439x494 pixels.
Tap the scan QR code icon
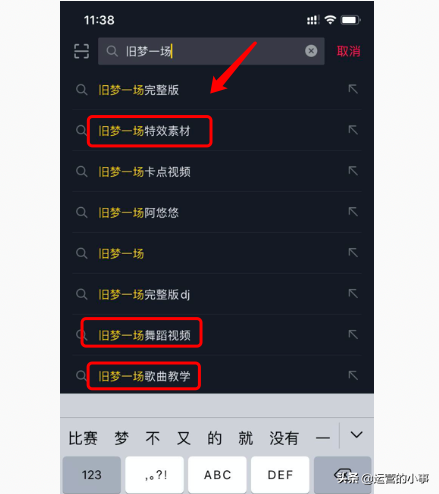pos(81,51)
